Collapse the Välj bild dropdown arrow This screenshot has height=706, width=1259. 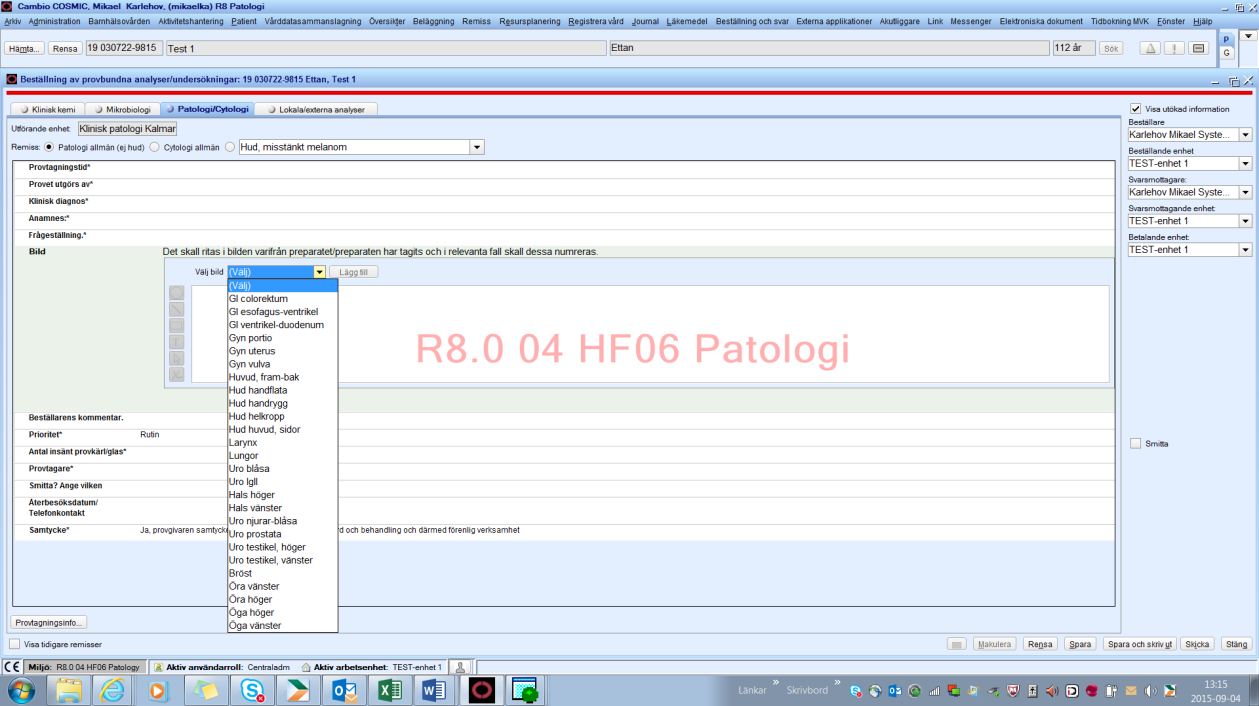point(319,272)
